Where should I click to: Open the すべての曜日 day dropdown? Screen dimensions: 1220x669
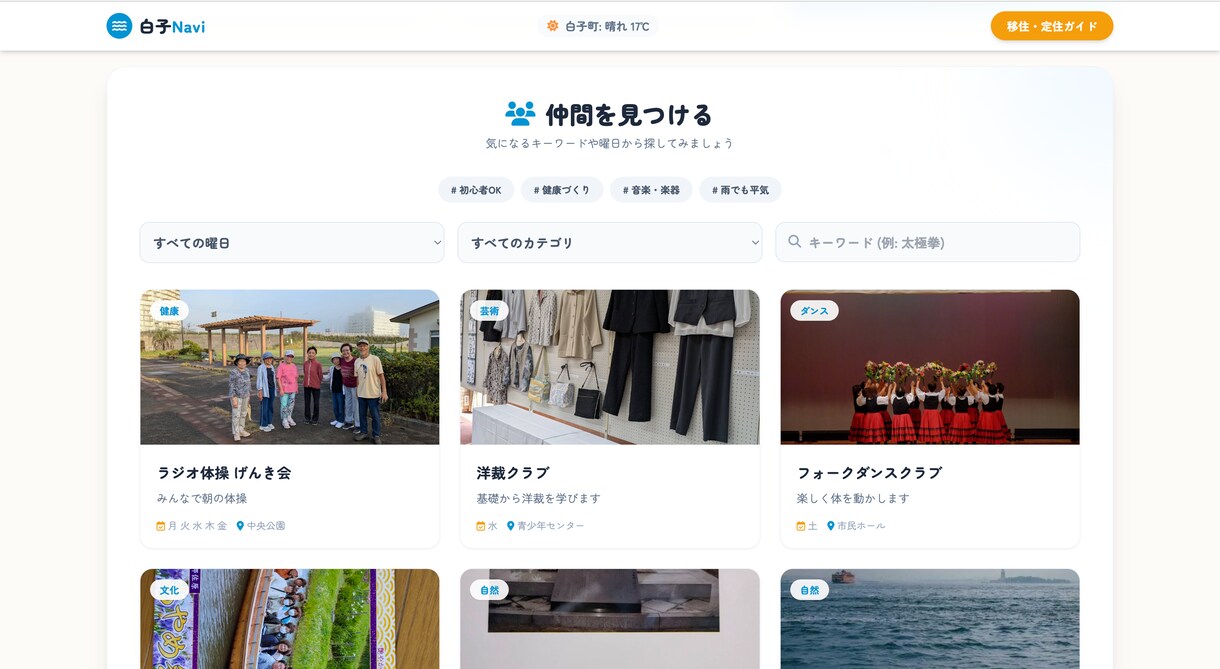coord(292,242)
